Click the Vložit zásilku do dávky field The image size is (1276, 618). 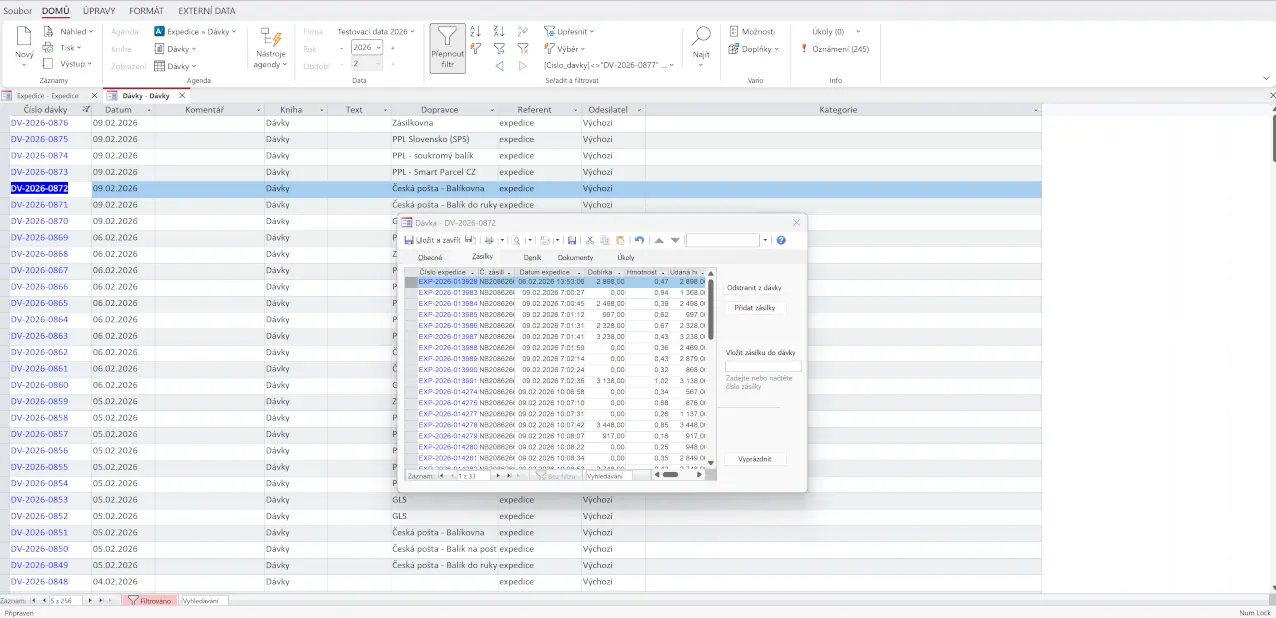pos(763,367)
